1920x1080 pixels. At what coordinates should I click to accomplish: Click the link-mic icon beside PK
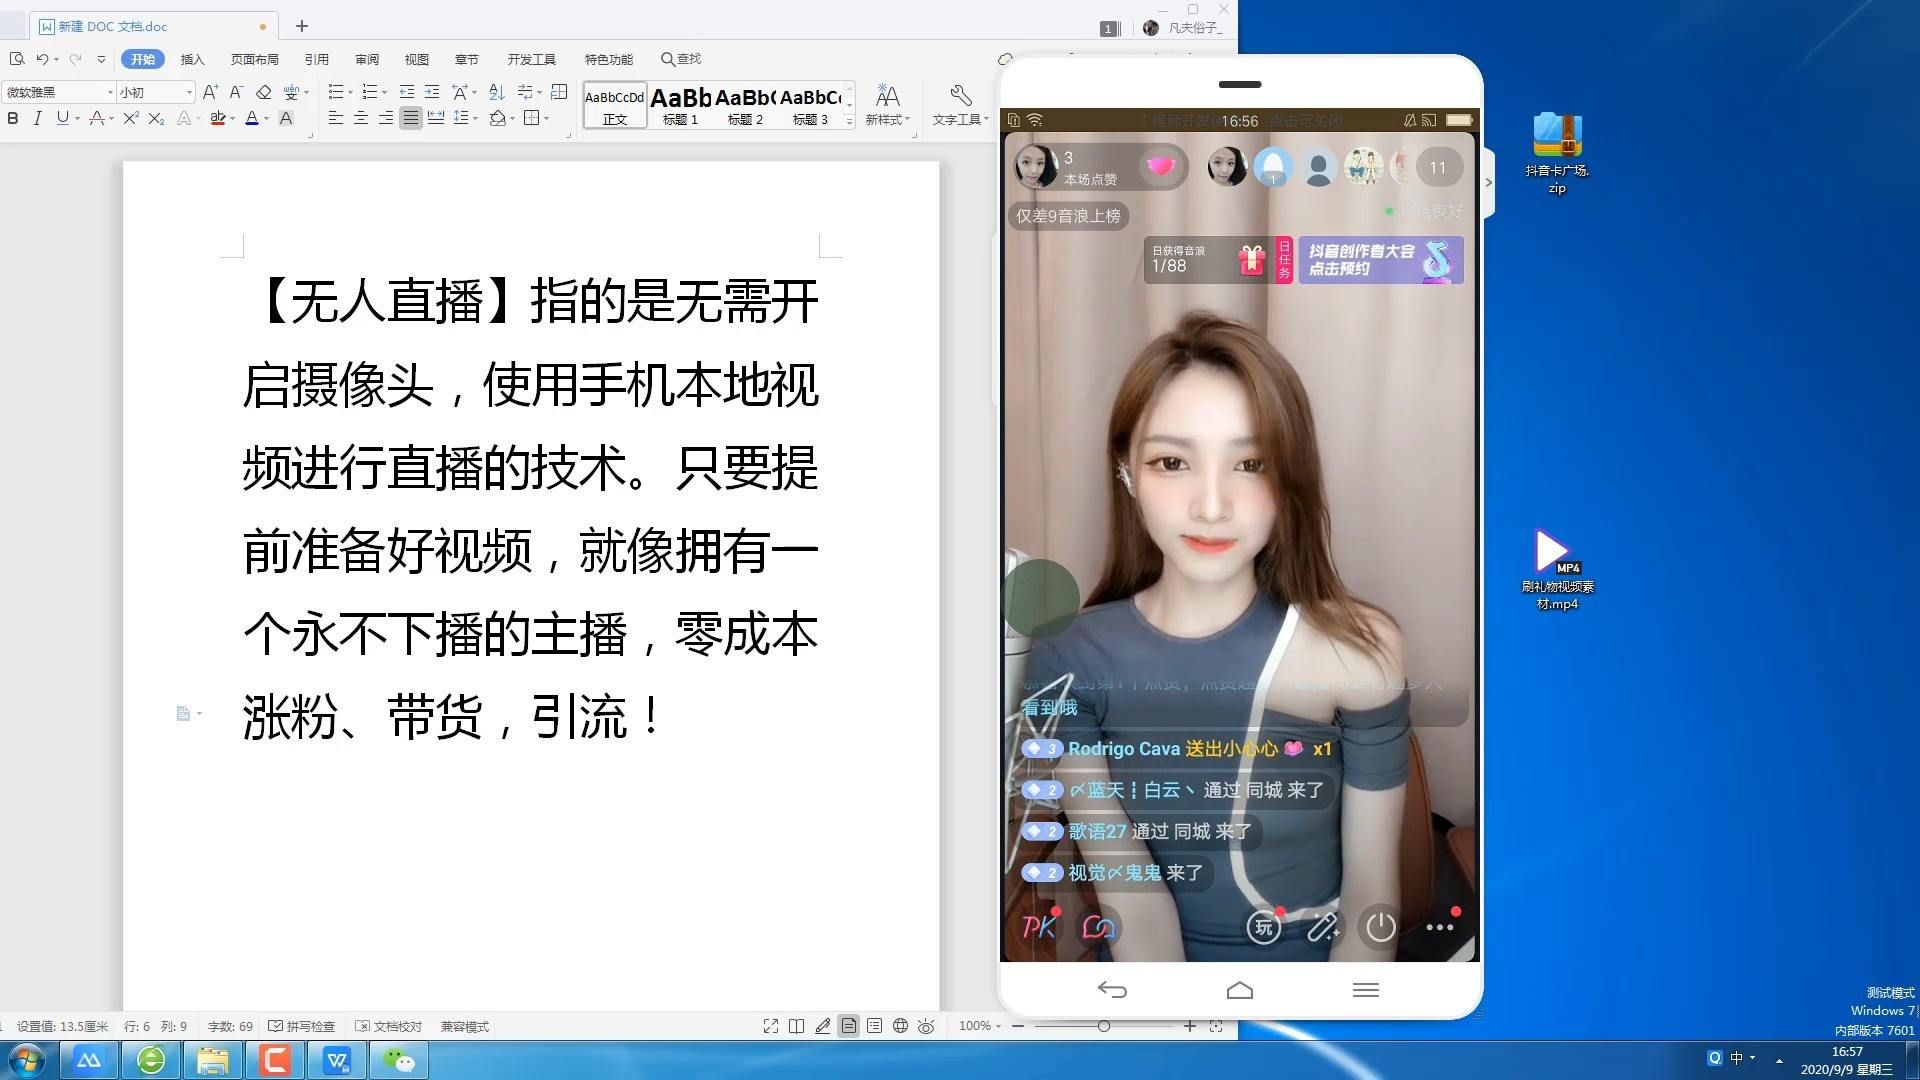pyautogui.click(x=1098, y=927)
